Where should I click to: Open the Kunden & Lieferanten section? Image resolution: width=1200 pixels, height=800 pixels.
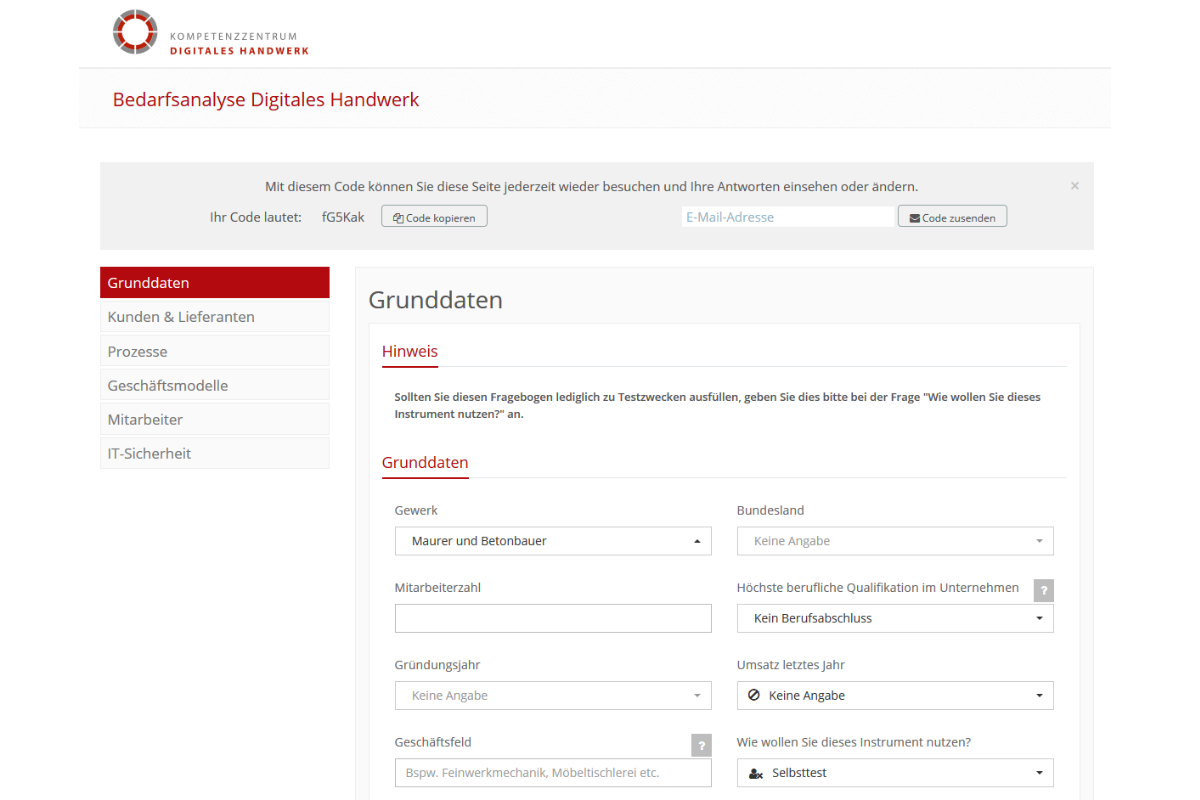click(214, 317)
